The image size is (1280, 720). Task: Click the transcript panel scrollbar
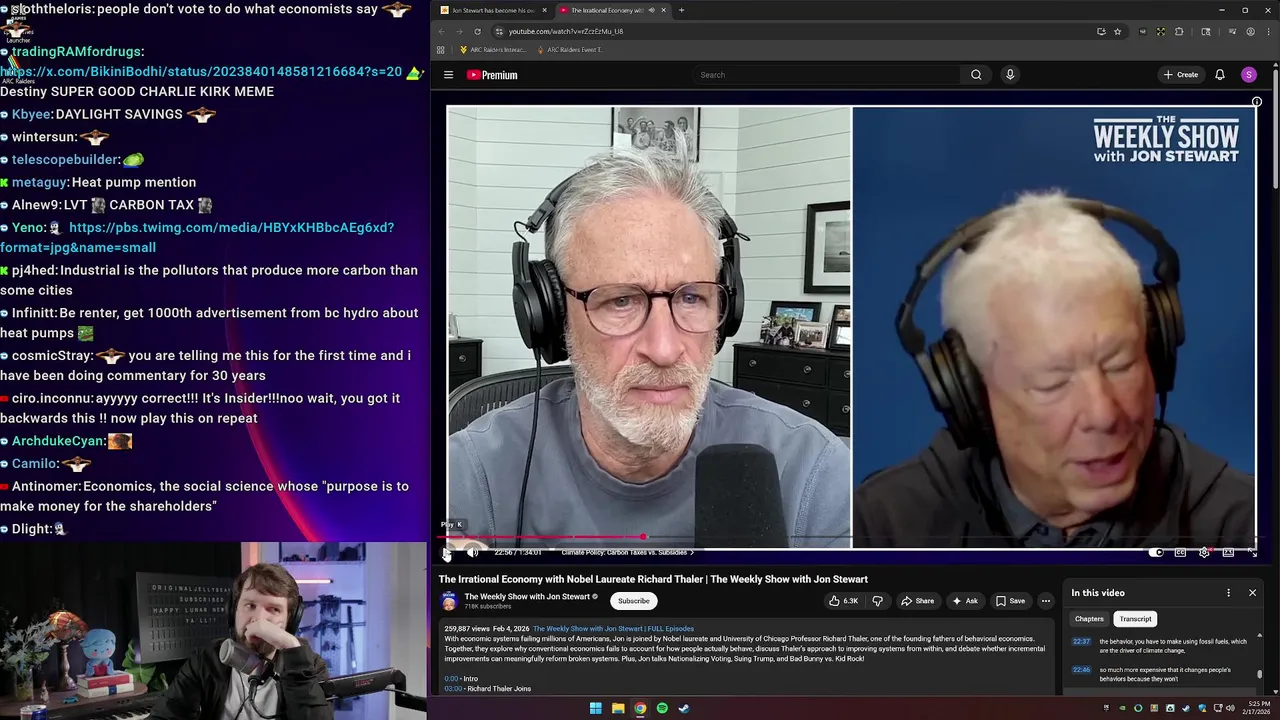1259,674
